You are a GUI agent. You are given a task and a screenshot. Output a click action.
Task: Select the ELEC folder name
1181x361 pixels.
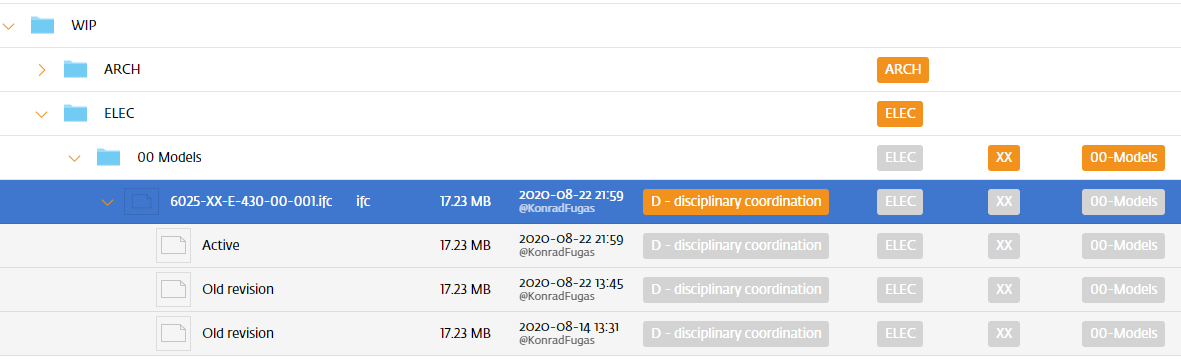(x=119, y=114)
